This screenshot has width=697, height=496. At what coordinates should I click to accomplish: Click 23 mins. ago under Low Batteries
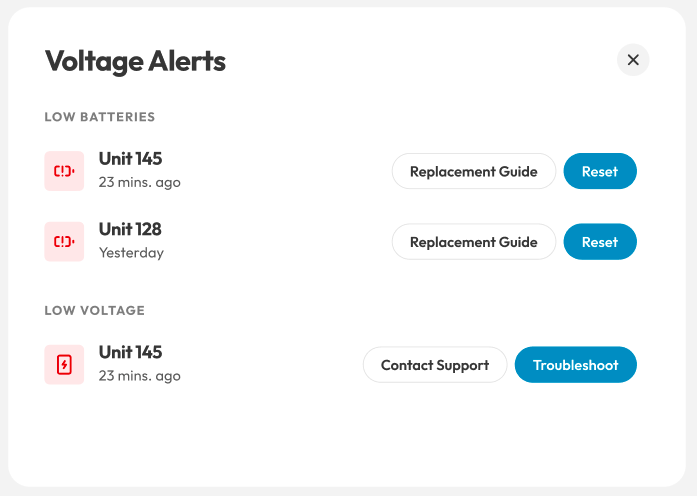[140, 182]
